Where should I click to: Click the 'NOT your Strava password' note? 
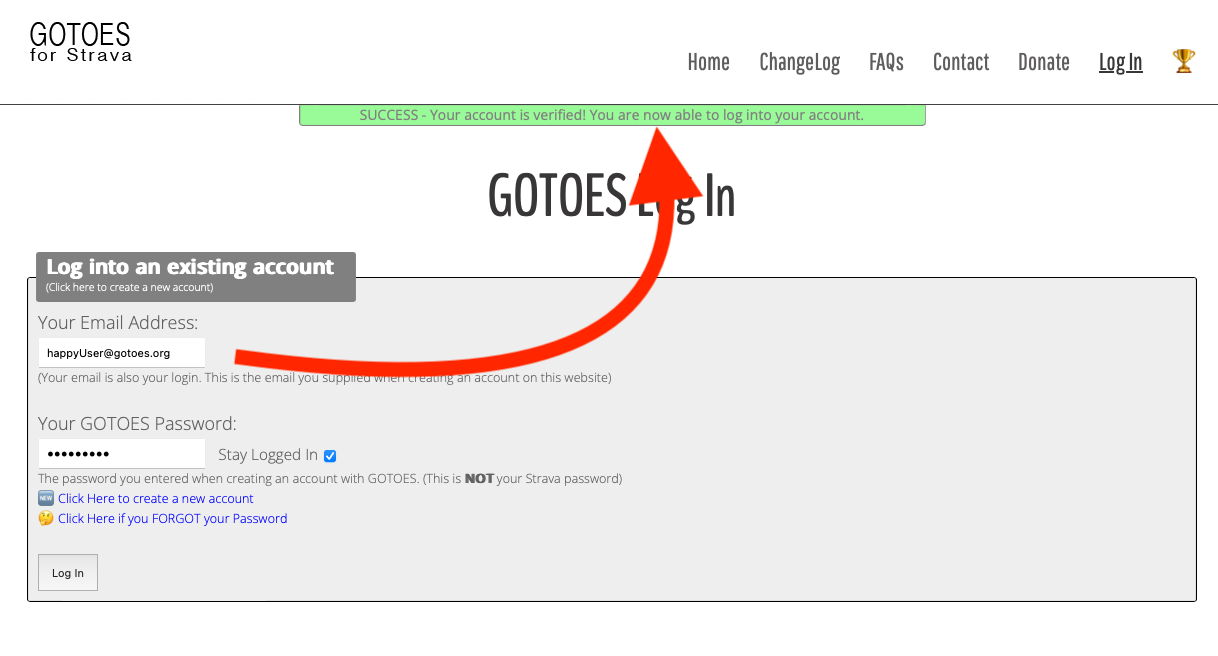[x=330, y=478]
